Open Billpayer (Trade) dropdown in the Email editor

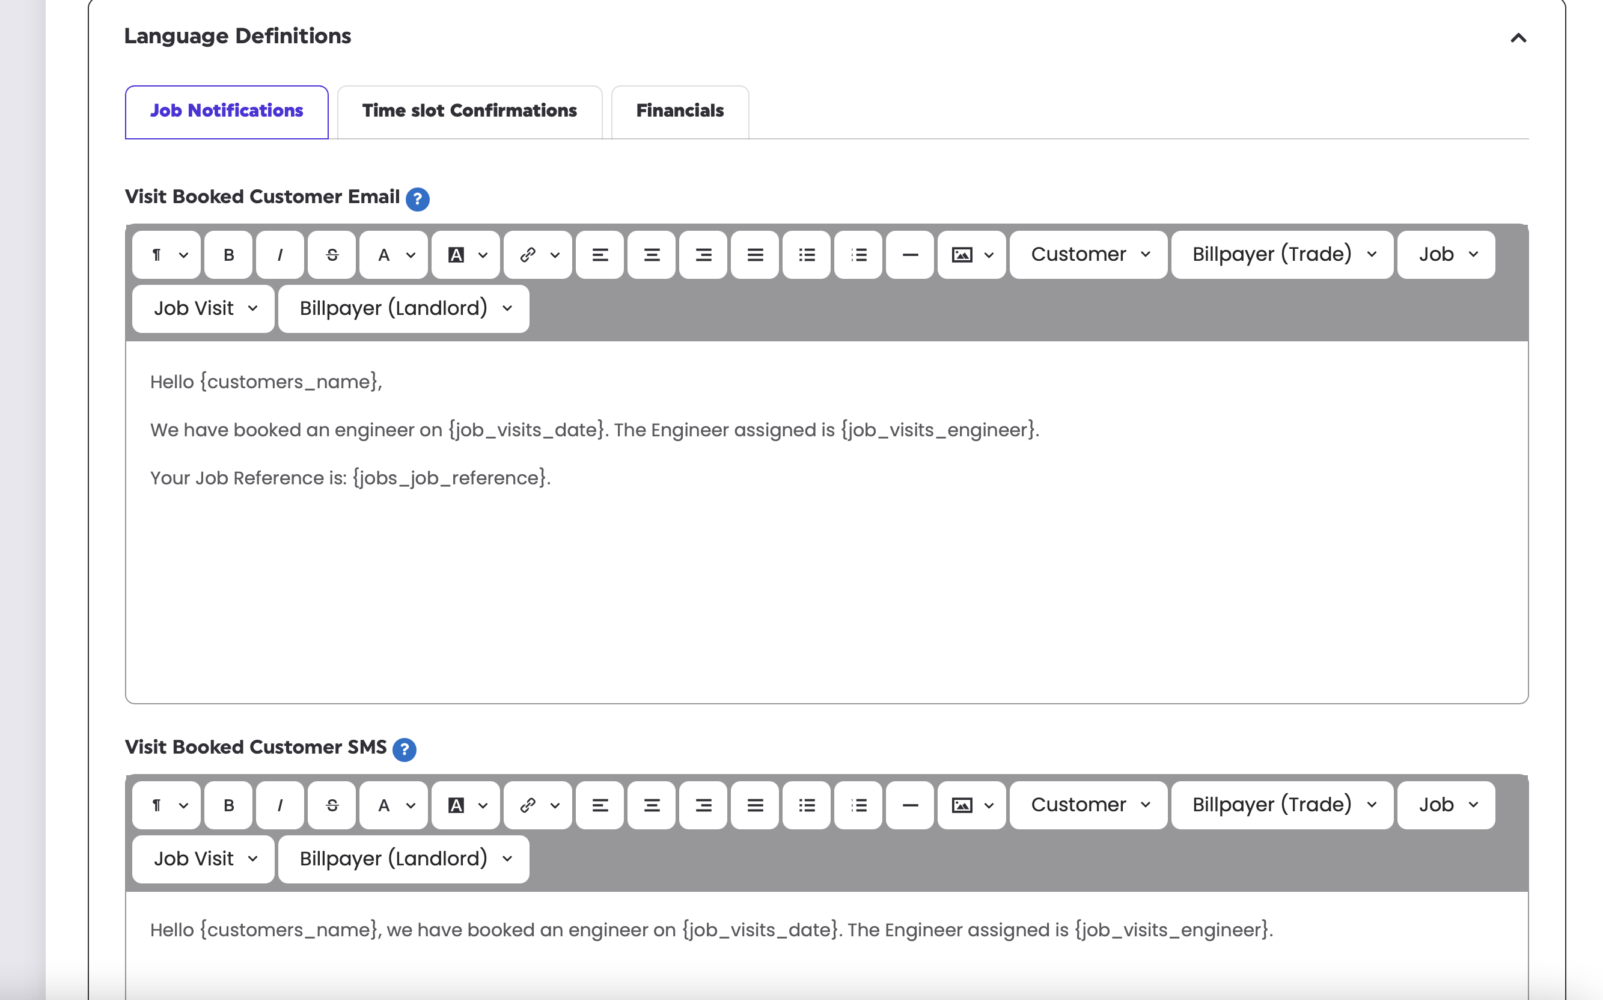point(1283,255)
